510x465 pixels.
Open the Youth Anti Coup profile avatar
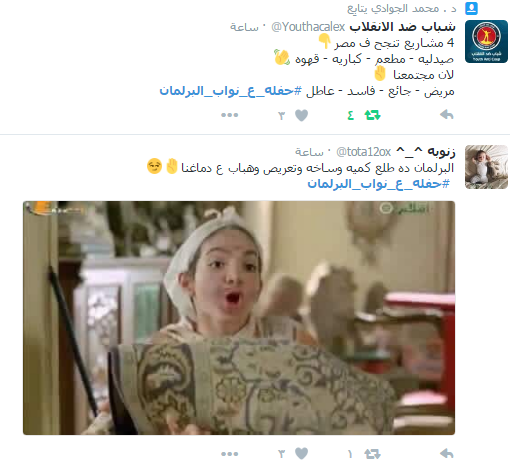point(486,41)
